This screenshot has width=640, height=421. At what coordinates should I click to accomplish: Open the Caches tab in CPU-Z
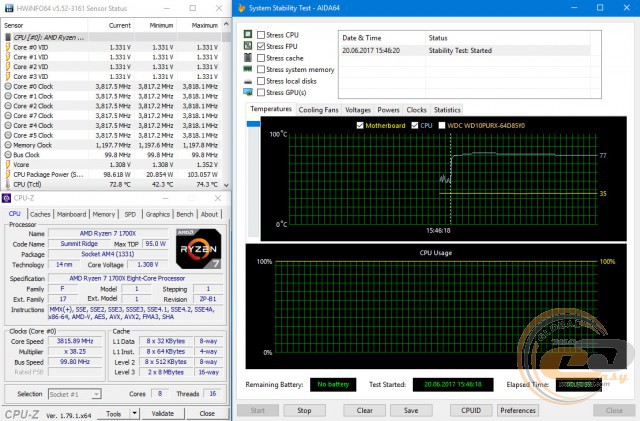tap(40, 214)
